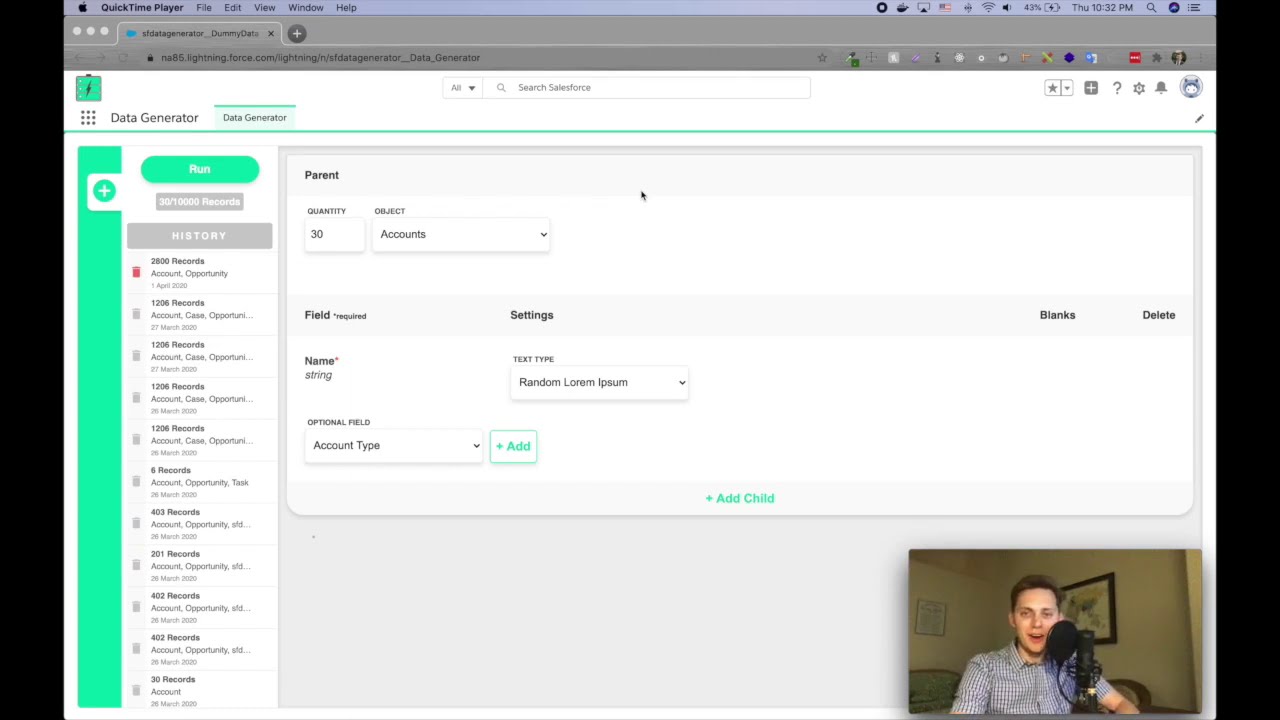
Task: Open the macOS Notification Center icon
Action: [x=1194, y=8]
